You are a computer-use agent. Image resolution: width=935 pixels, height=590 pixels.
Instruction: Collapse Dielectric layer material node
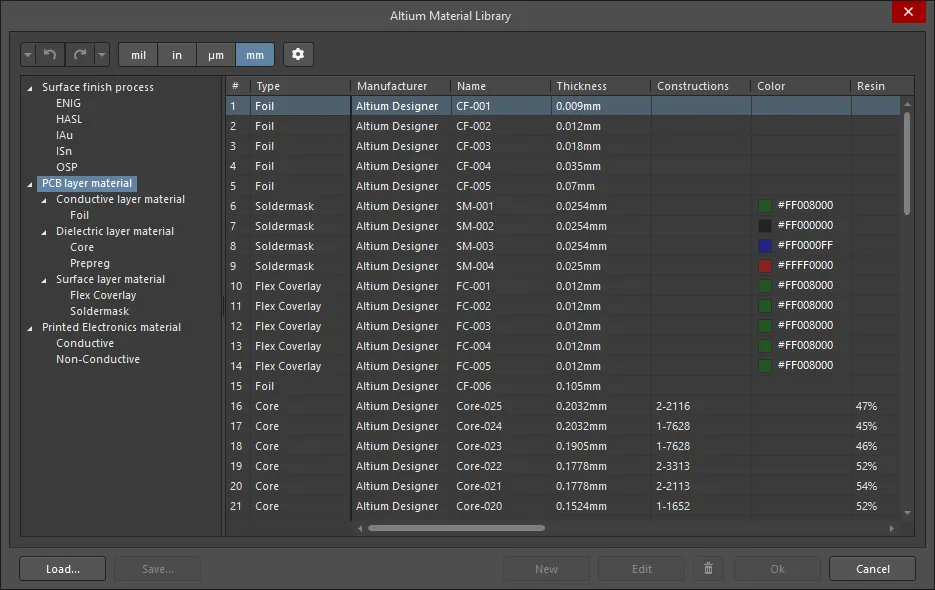click(x=44, y=232)
